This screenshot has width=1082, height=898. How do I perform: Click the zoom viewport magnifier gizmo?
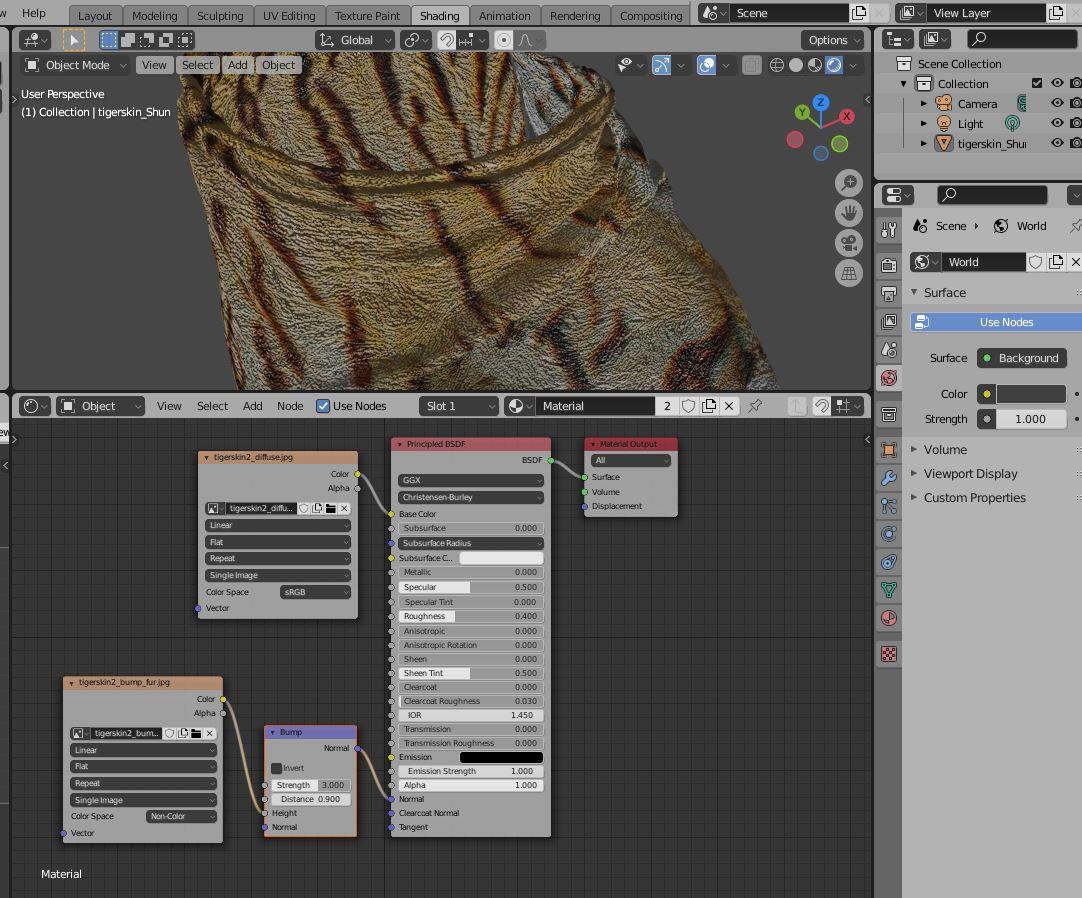(849, 183)
